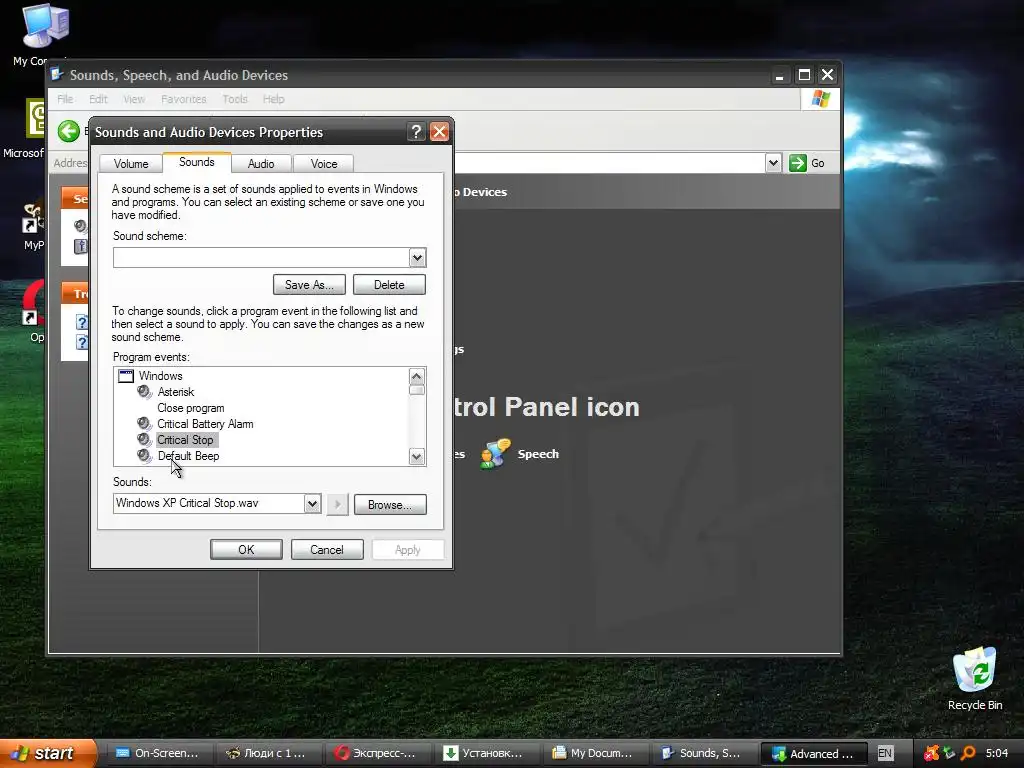This screenshot has height=768, width=1024.
Task: Switch to Установк taskbar item
Action: 487,753
